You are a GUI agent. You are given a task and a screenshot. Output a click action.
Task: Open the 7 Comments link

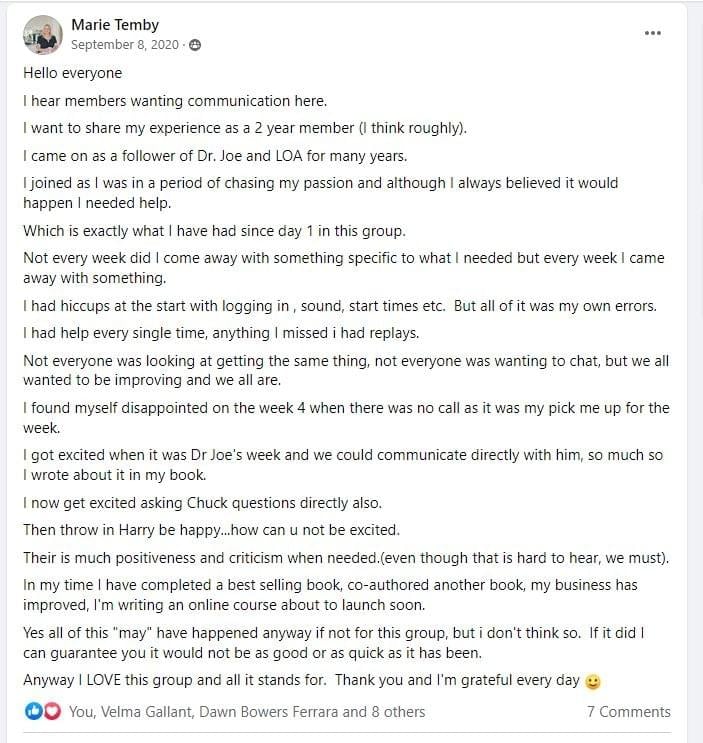click(628, 712)
